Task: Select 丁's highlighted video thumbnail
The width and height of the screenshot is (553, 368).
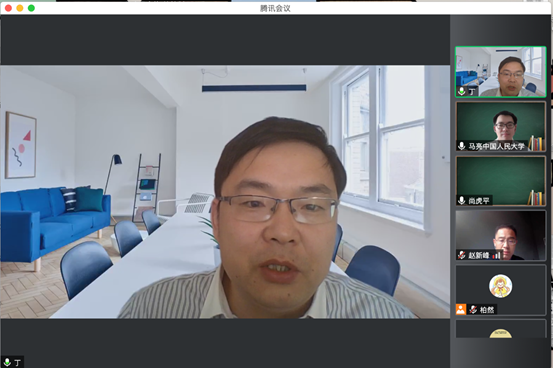Action: click(x=500, y=72)
